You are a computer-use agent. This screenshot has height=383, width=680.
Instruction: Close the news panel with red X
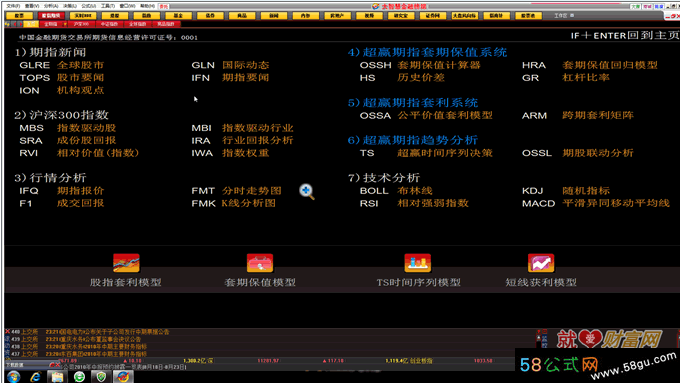[7, 331]
